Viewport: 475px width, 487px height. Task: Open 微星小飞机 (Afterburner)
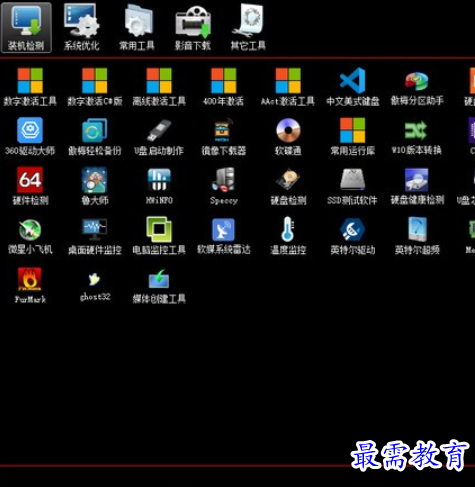tap(30, 236)
